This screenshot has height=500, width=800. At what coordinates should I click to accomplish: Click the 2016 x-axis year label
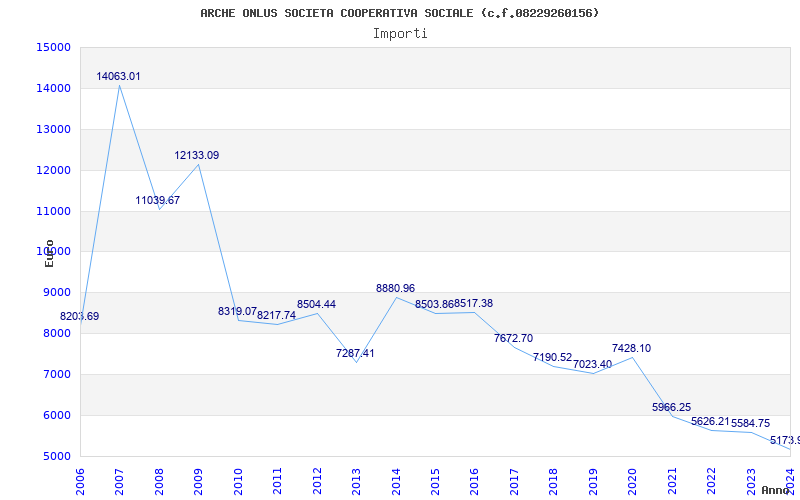[474, 481]
